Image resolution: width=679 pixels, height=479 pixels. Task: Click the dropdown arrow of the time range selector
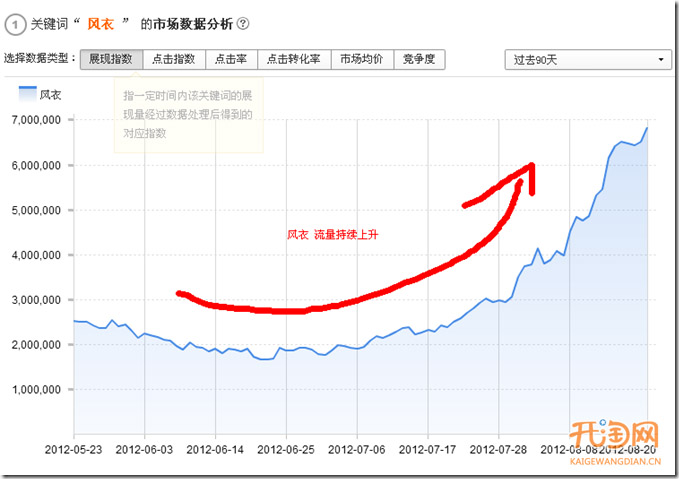point(661,60)
